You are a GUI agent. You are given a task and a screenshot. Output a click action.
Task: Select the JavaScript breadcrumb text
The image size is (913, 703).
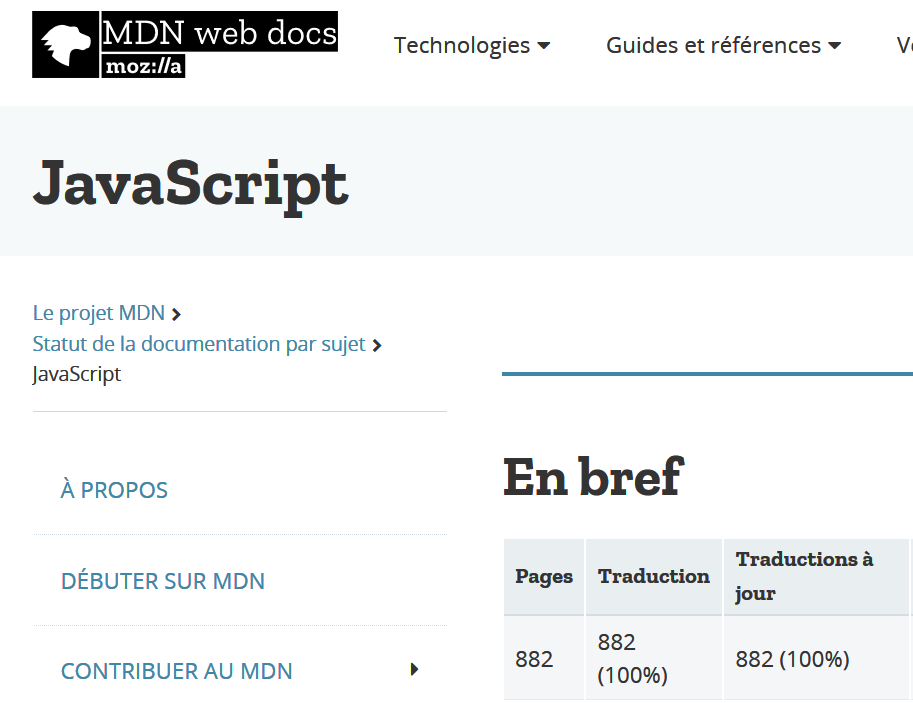click(77, 374)
